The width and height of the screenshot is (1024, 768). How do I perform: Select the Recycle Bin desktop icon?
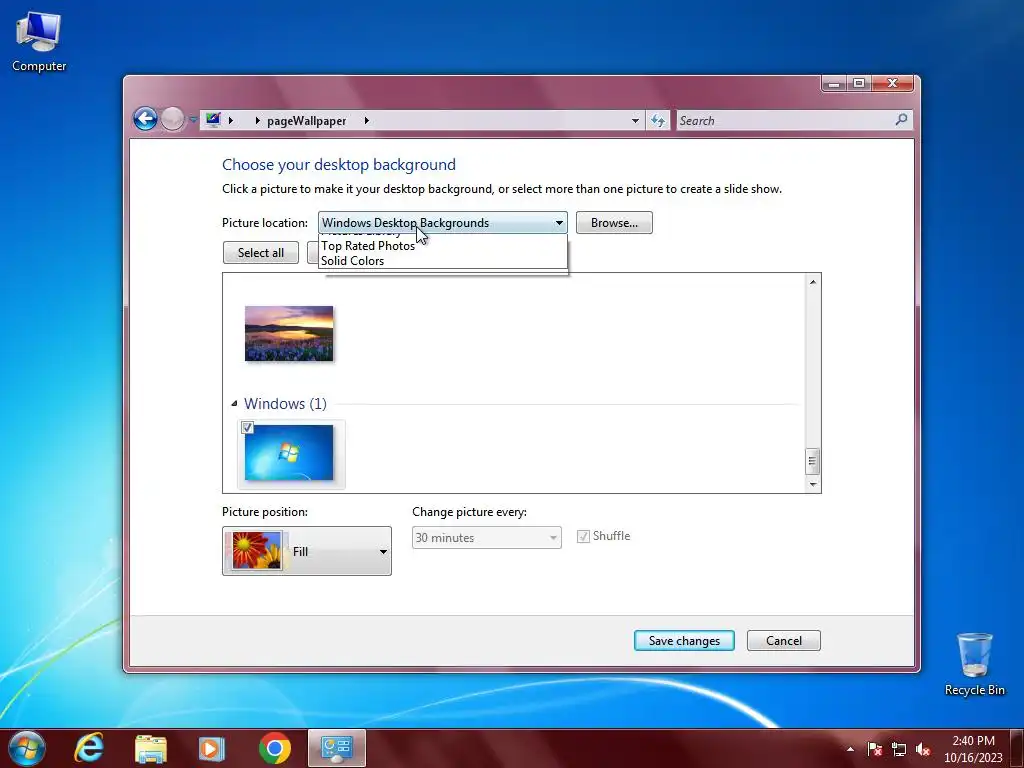click(974, 664)
